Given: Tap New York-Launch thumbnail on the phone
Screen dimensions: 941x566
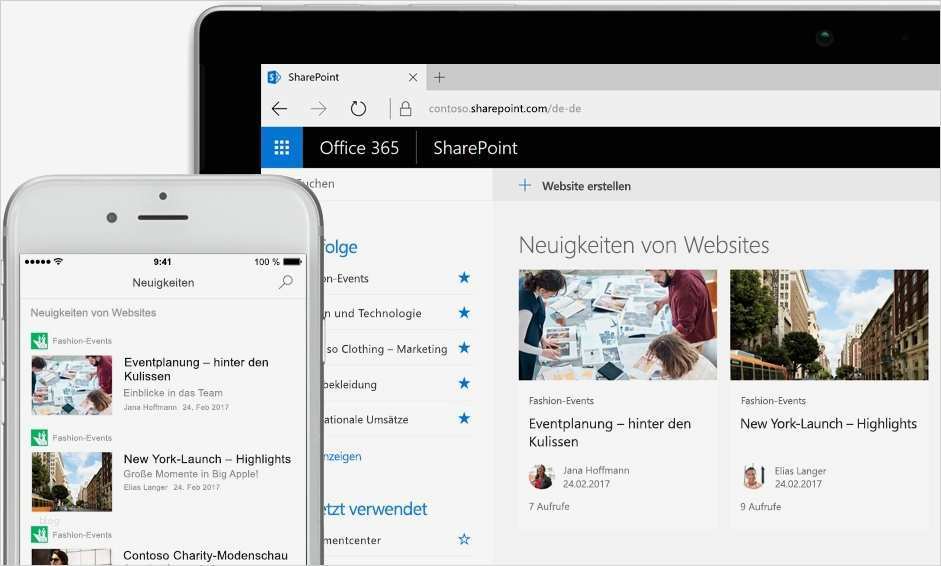Looking at the screenshot, I should (72, 481).
